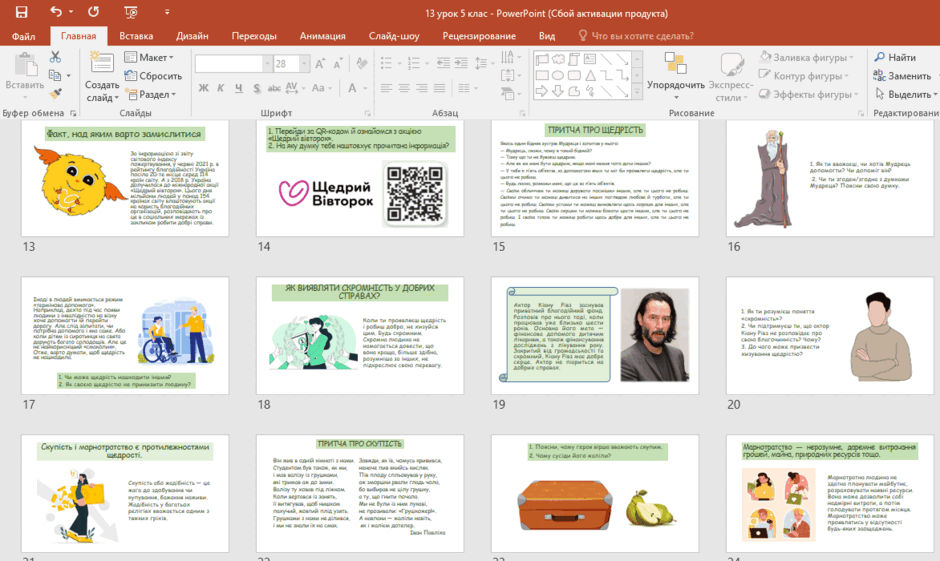Open Контур фигуры shape outline

tap(804, 76)
